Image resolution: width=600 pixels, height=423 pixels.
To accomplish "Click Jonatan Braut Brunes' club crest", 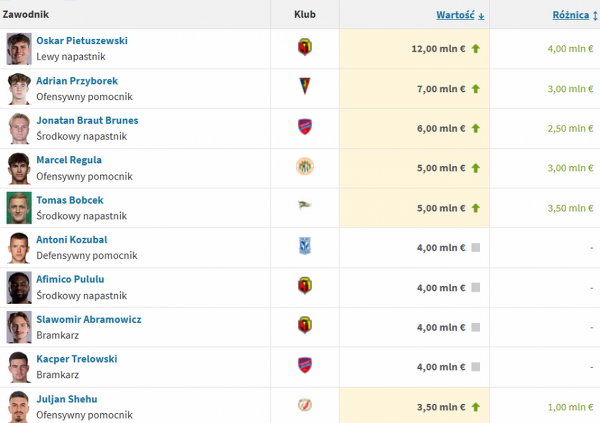I will [305, 127].
